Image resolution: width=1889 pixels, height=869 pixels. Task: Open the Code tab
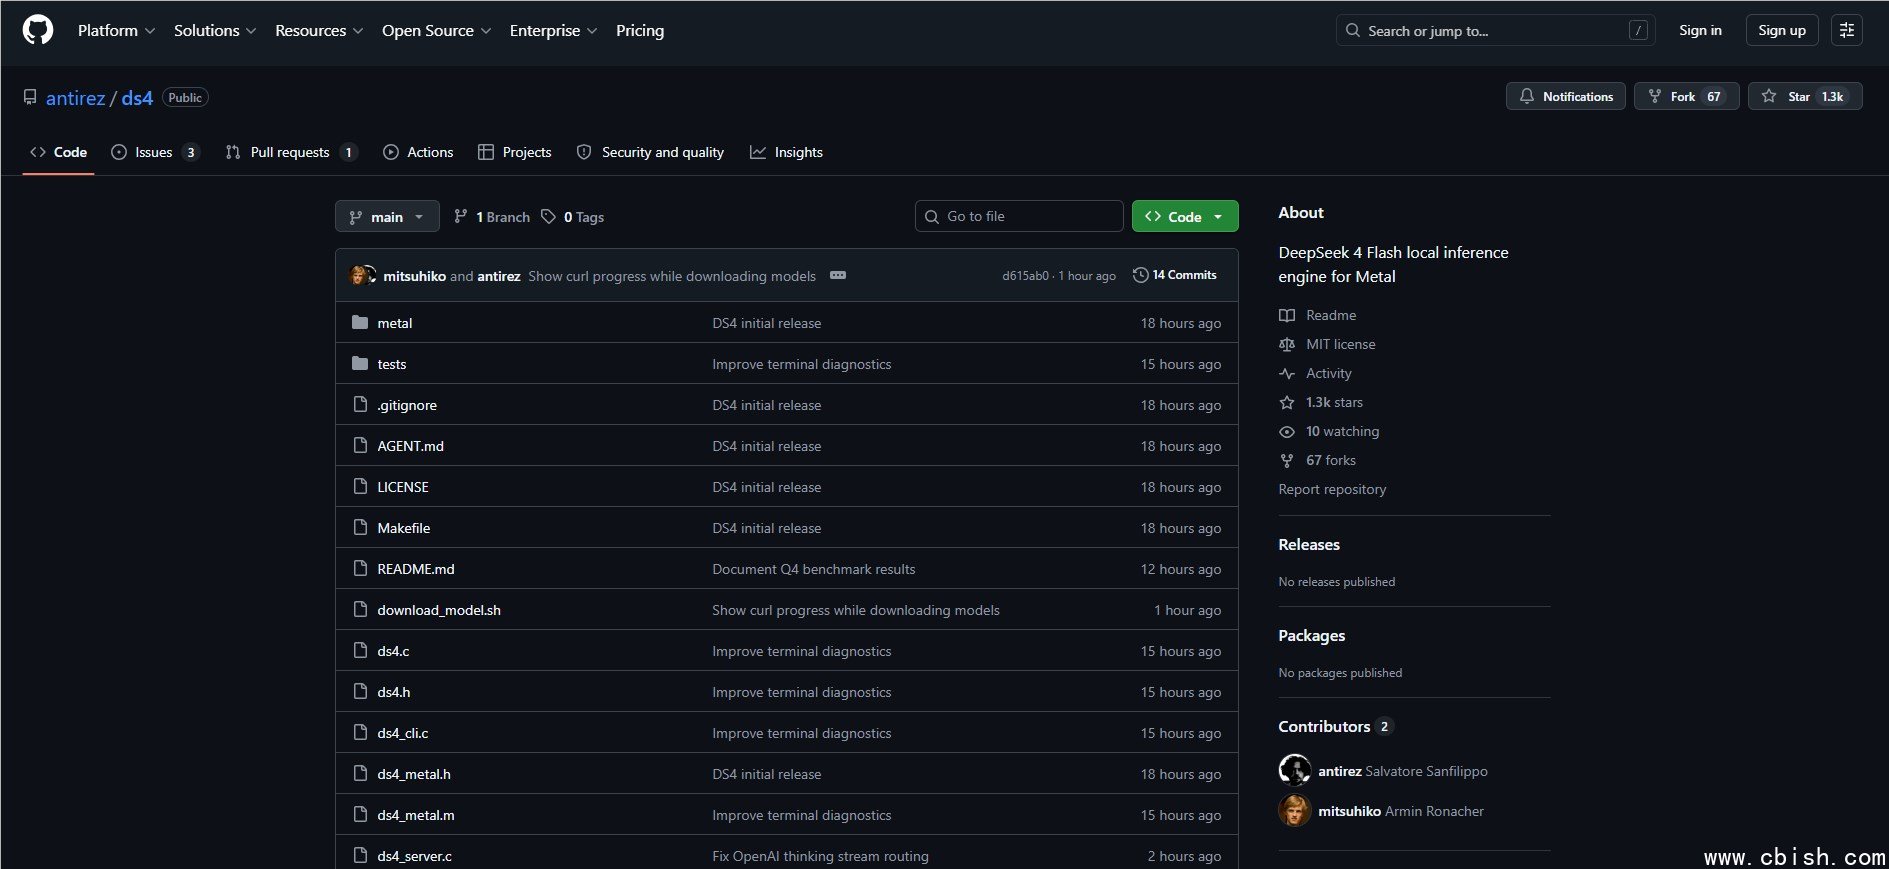click(58, 152)
